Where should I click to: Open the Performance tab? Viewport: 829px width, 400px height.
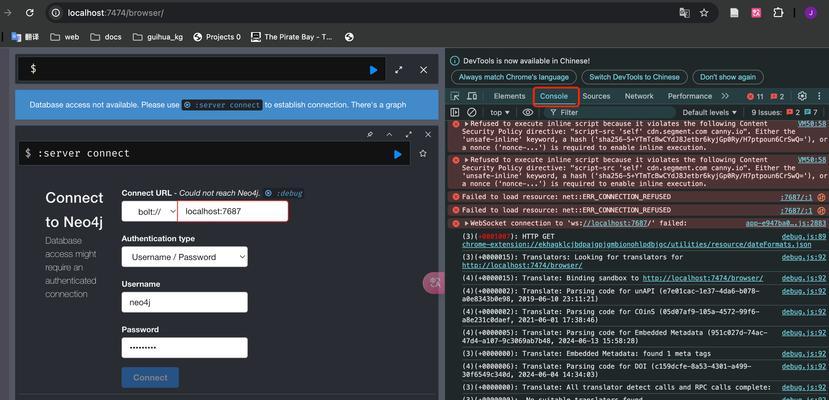coord(689,96)
